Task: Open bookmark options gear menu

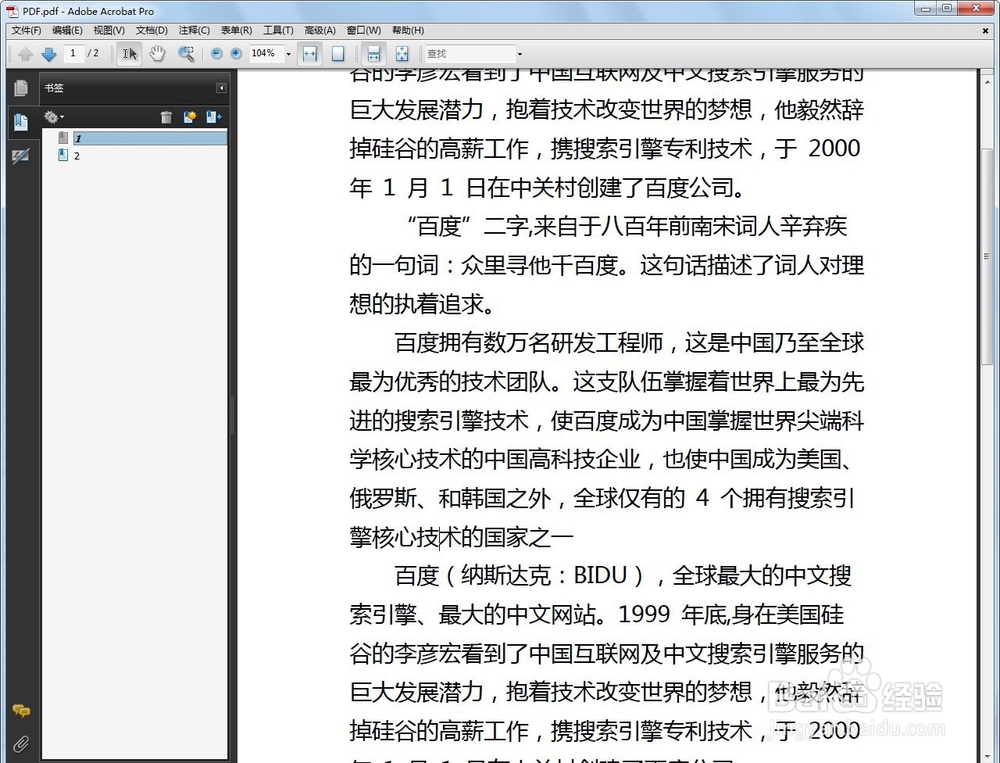Action: 54,117
